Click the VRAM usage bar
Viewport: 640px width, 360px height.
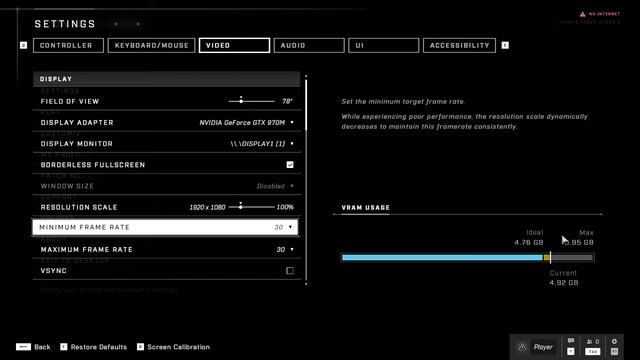pos(467,258)
